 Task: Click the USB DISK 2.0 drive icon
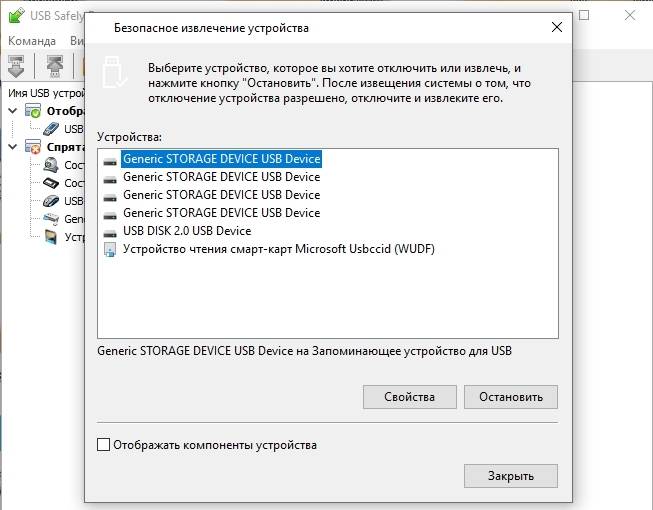(x=110, y=234)
